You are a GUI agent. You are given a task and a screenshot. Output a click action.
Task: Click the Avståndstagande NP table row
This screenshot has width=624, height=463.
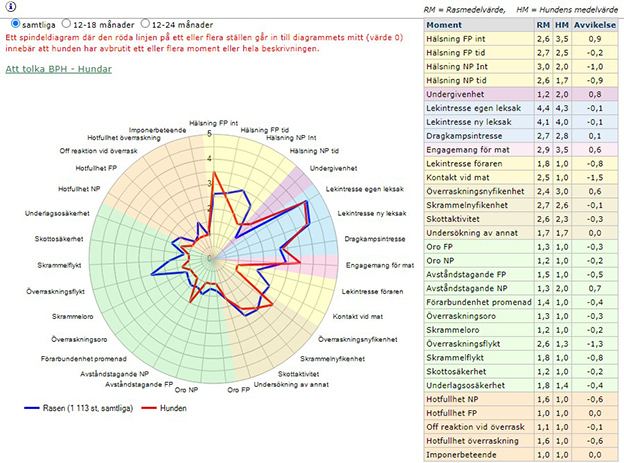click(521, 289)
